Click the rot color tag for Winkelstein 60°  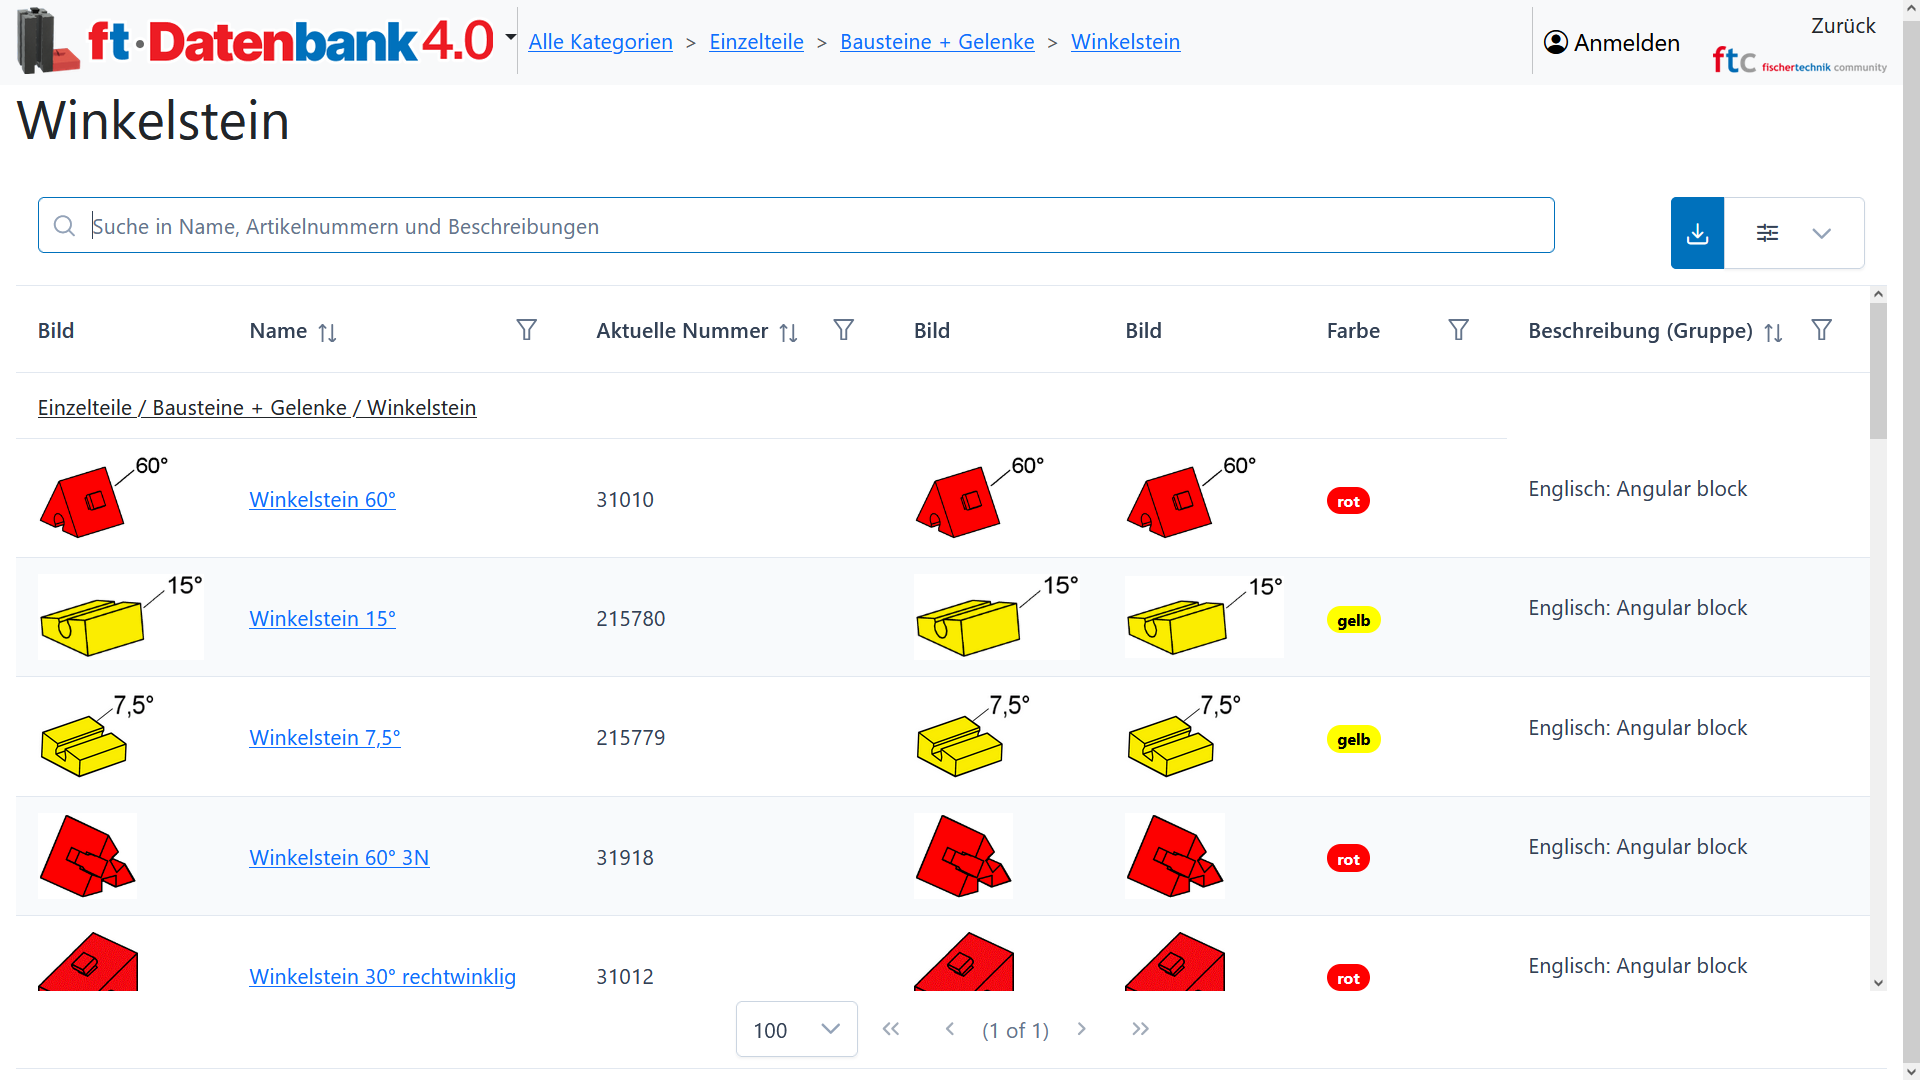[x=1347, y=501]
